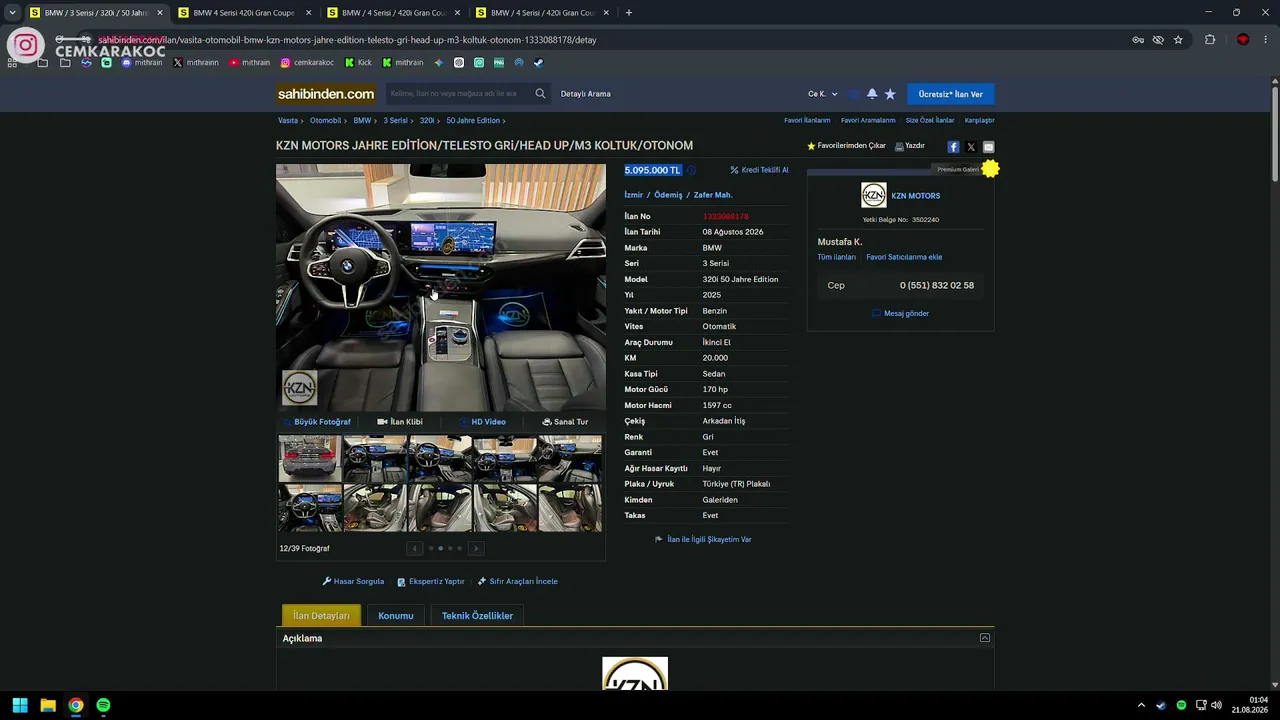The height and width of the screenshot is (720, 1280).
Task: Open the notifications bell icon
Action: 872,94
